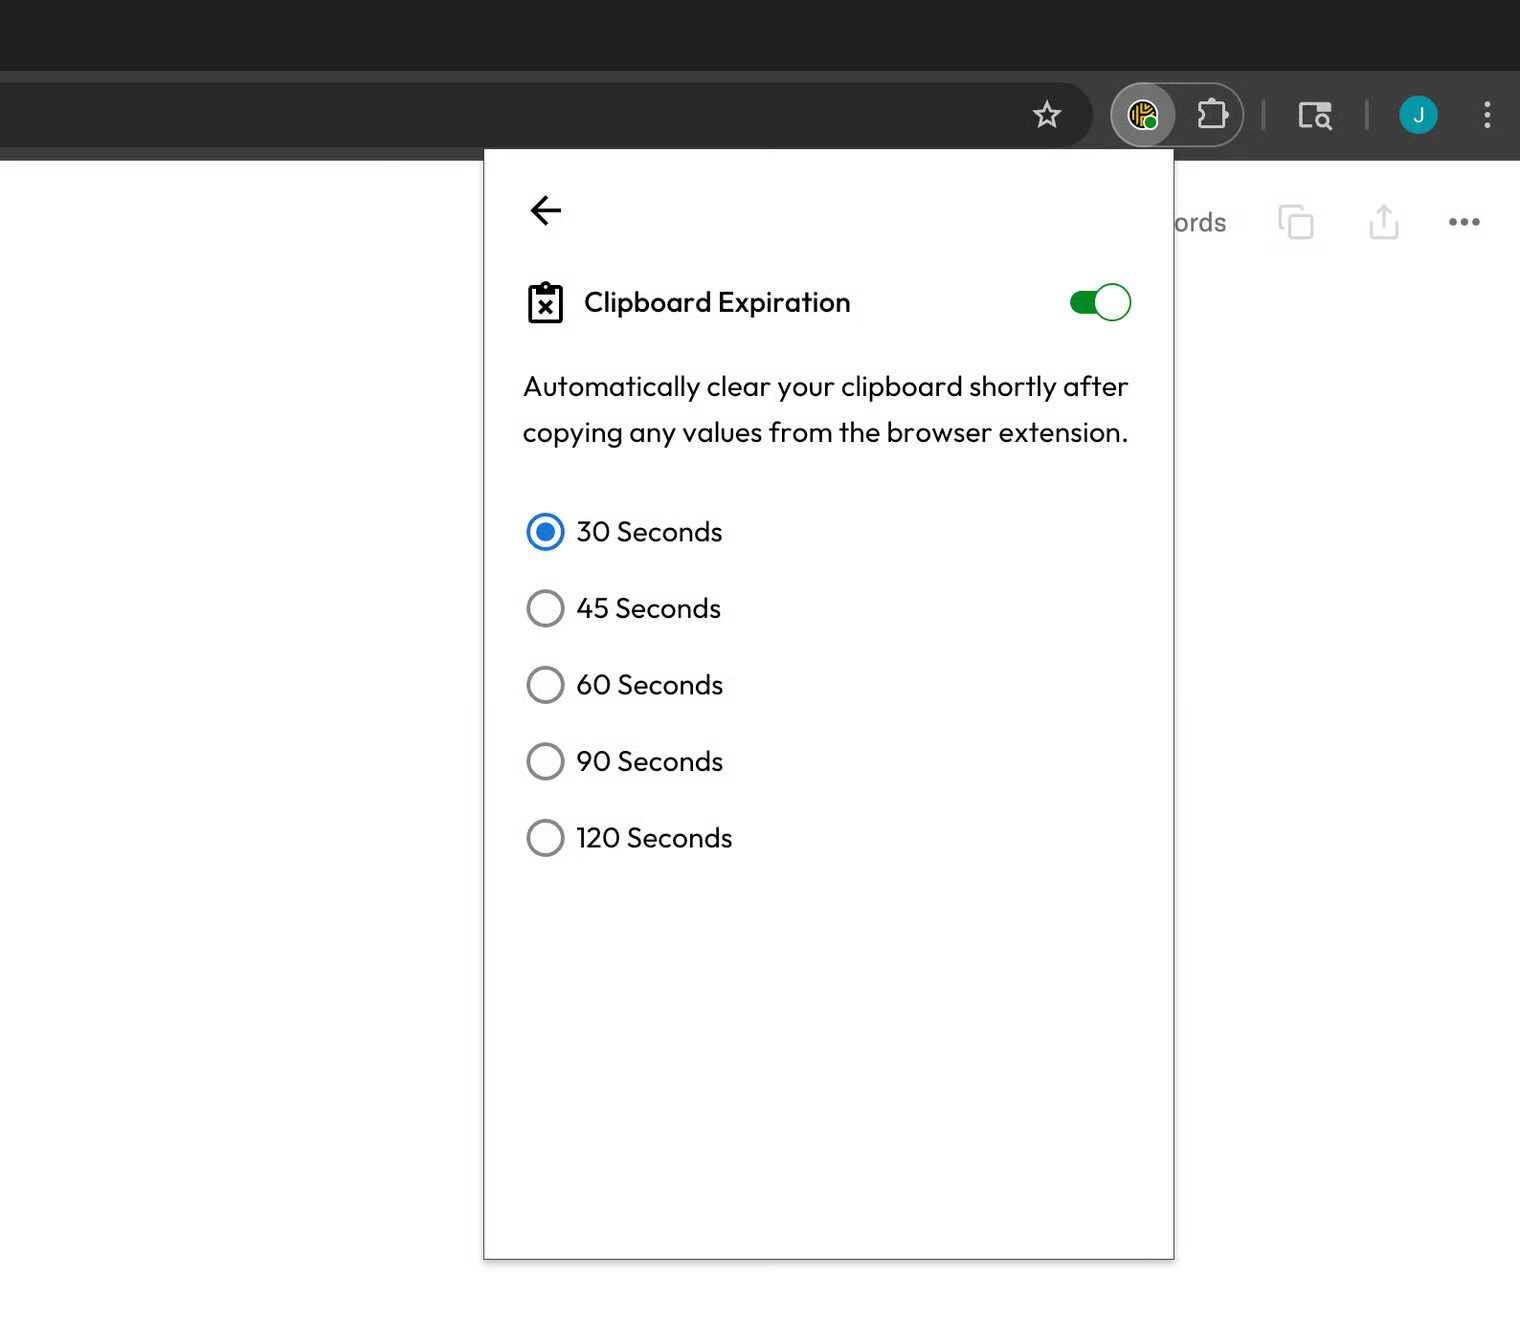Viewport: 1520px width, 1320px height.
Task: Click the Keeper extension icon in the toolbar
Action: tap(1142, 115)
